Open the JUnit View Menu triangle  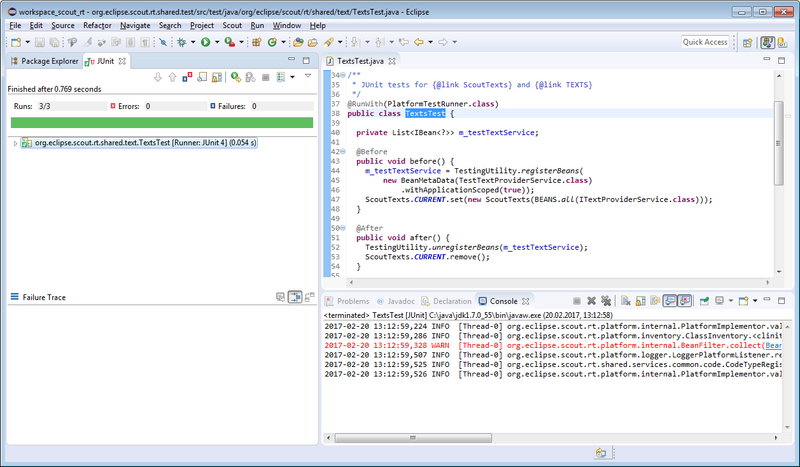click(x=308, y=76)
